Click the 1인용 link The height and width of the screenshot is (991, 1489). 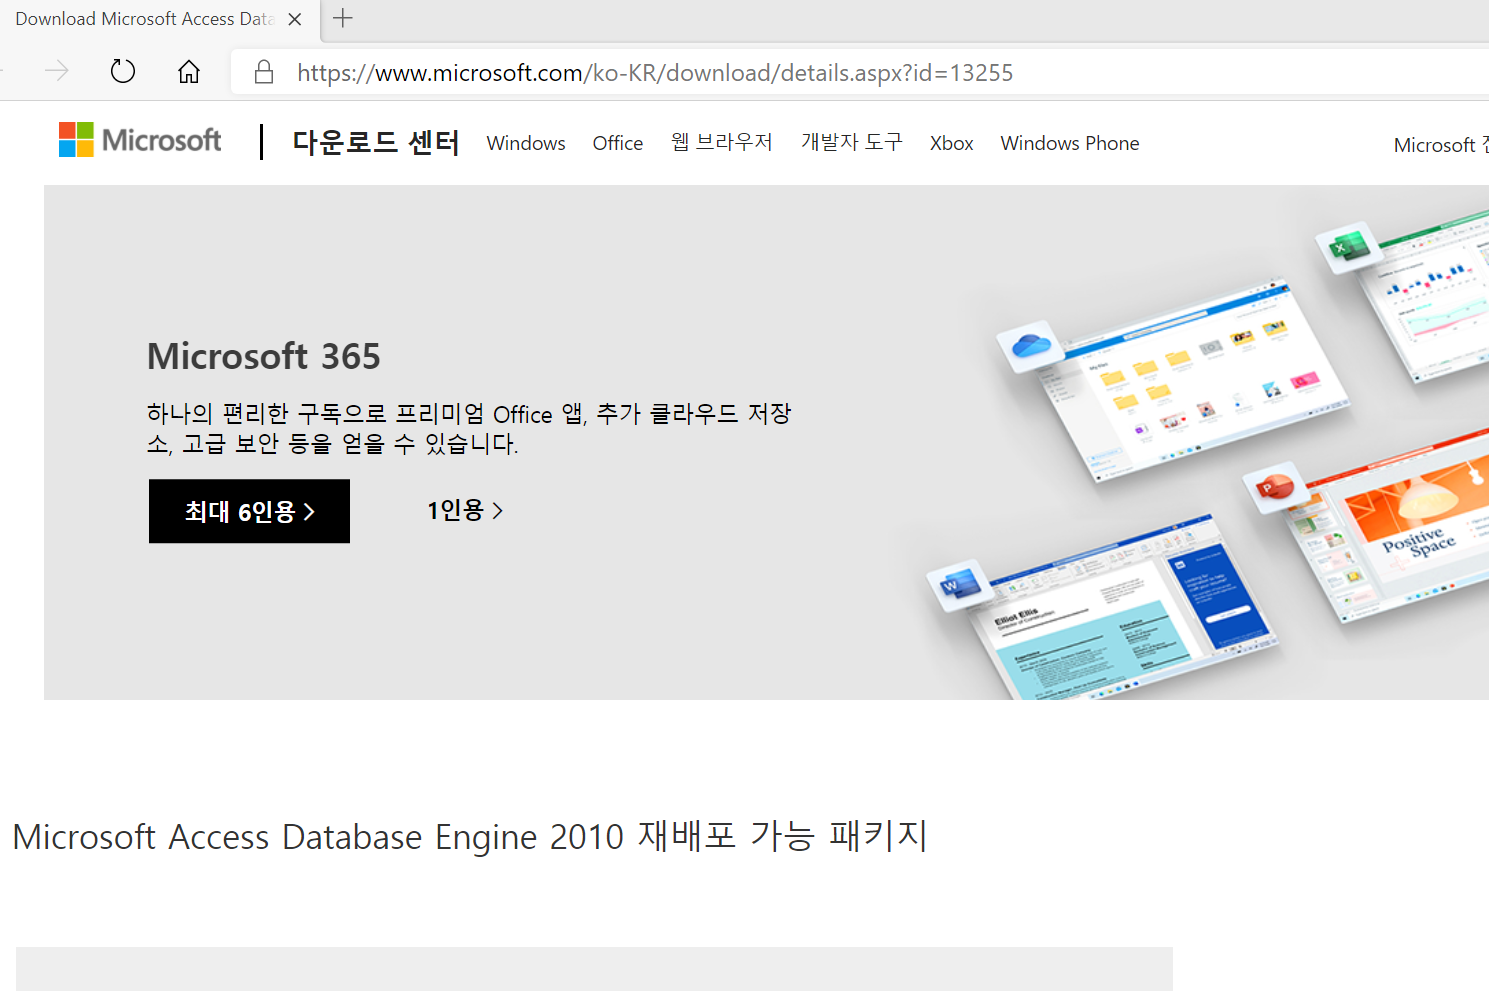coord(465,510)
